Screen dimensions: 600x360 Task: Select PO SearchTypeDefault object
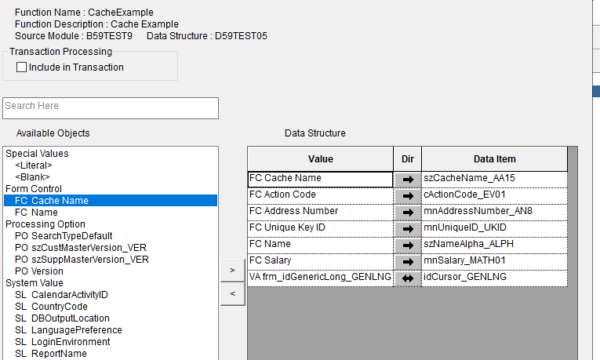[64, 236]
